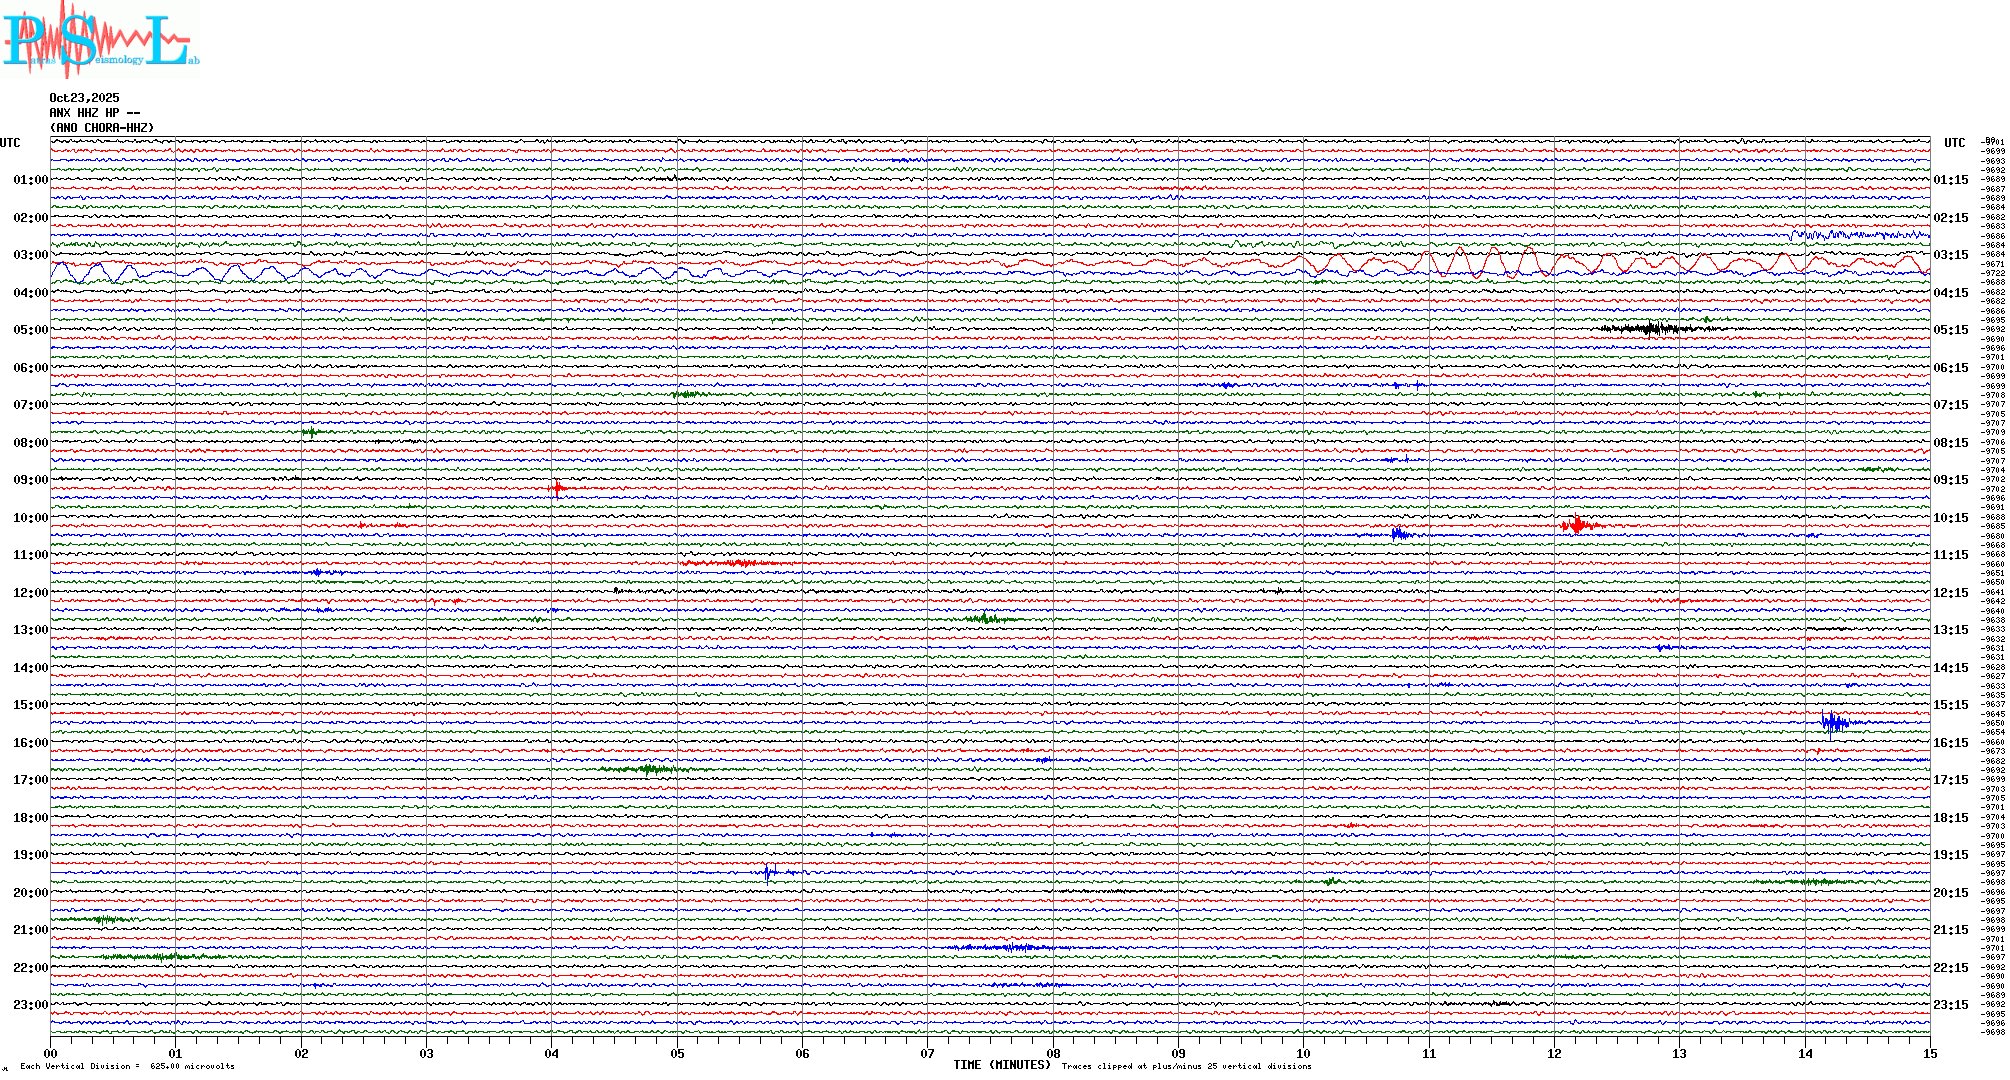The width and height of the screenshot is (2010, 1080).
Task: Click the red spike on 09:15 trace
Action: click(x=557, y=488)
